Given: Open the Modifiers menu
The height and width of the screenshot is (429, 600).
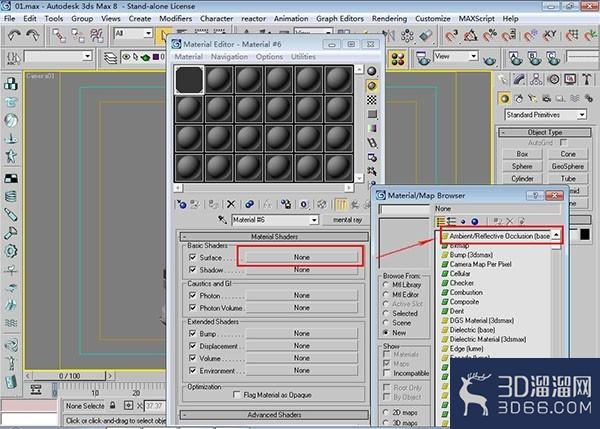Looking at the screenshot, I should tap(176, 19).
